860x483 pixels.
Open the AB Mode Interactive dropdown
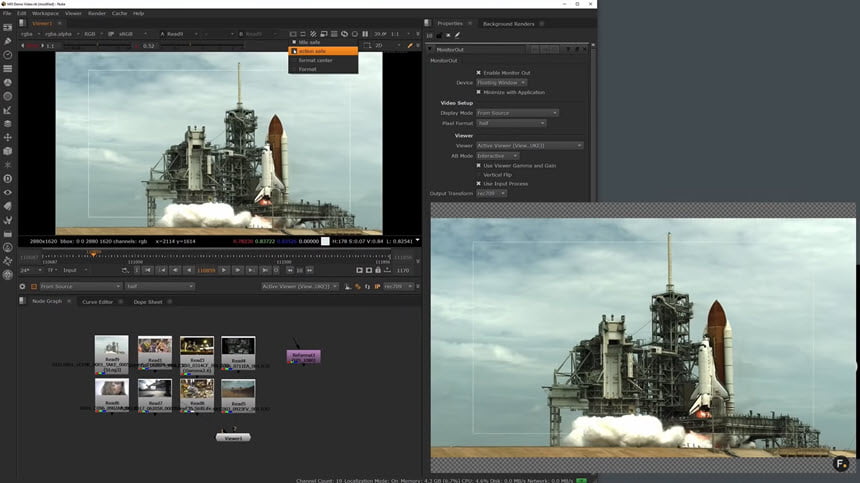click(497, 156)
